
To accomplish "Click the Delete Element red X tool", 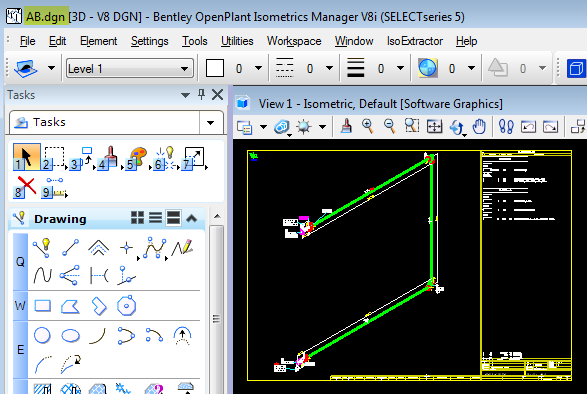I will 25,187.
